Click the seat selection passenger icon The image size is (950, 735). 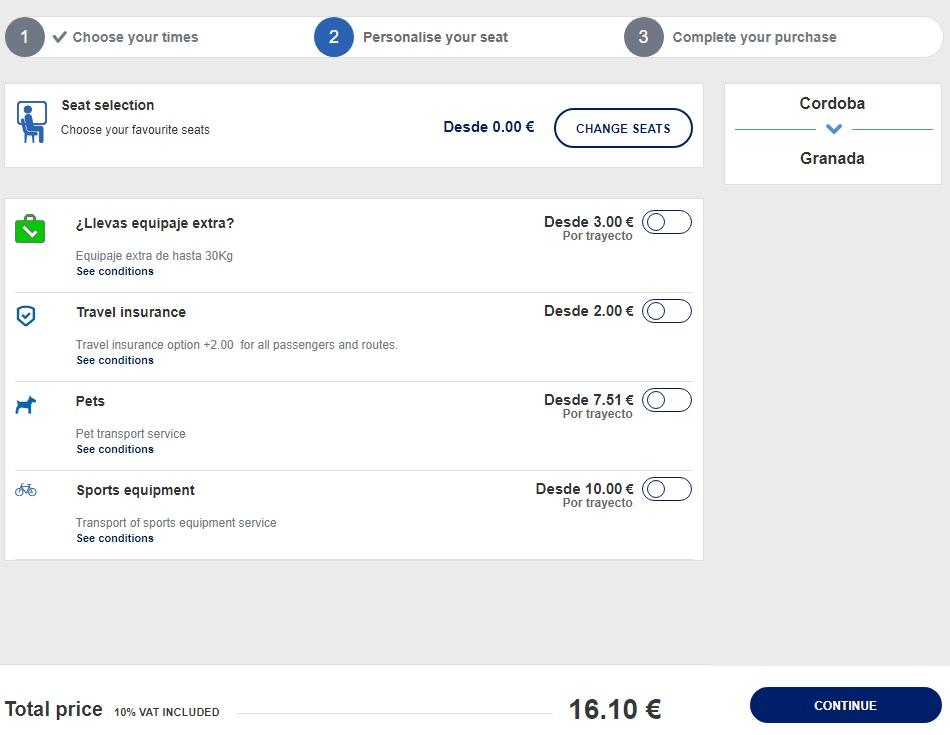click(x=32, y=122)
